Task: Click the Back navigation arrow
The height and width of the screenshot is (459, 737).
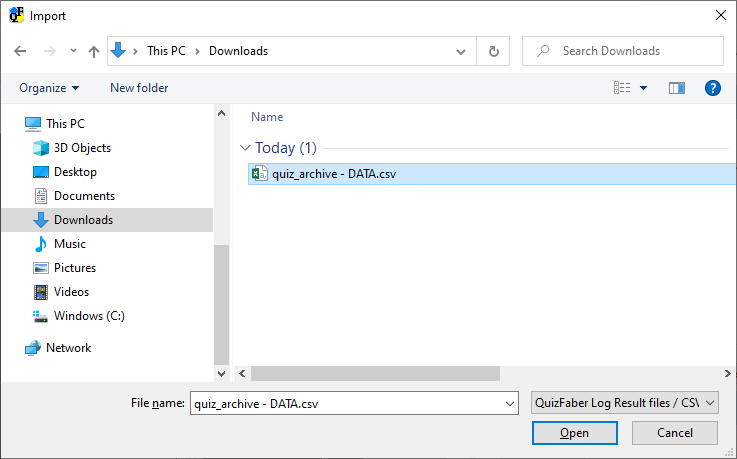Action: [x=21, y=51]
